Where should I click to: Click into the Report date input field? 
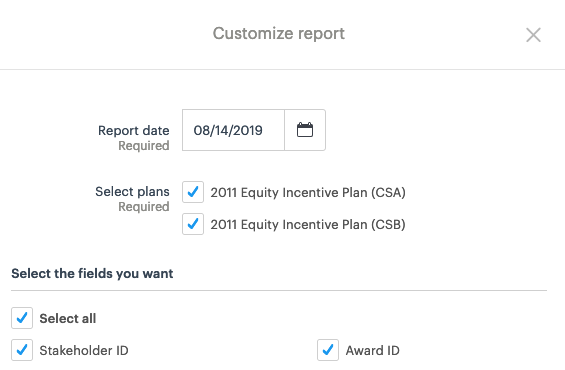(233, 130)
